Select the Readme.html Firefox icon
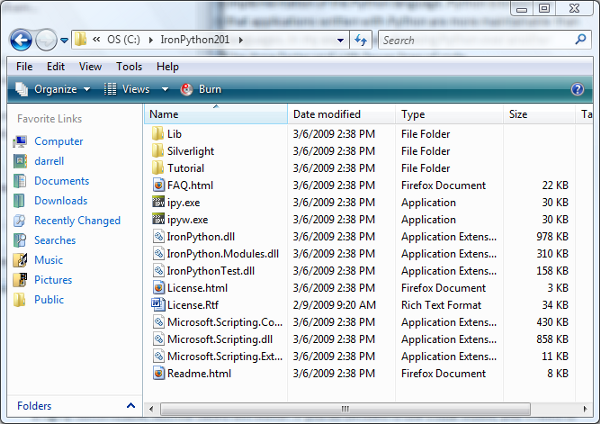The width and height of the screenshot is (600, 424). pos(158,373)
